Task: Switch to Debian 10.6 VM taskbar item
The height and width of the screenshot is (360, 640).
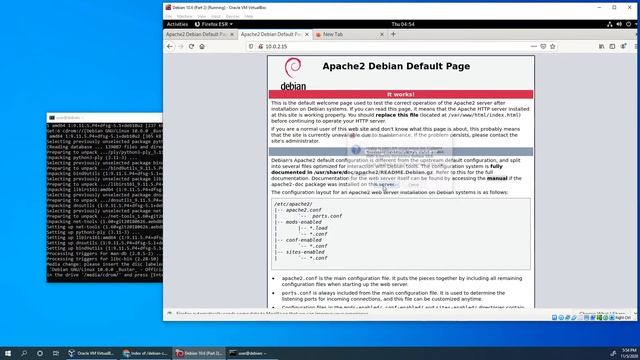Action: point(199,353)
